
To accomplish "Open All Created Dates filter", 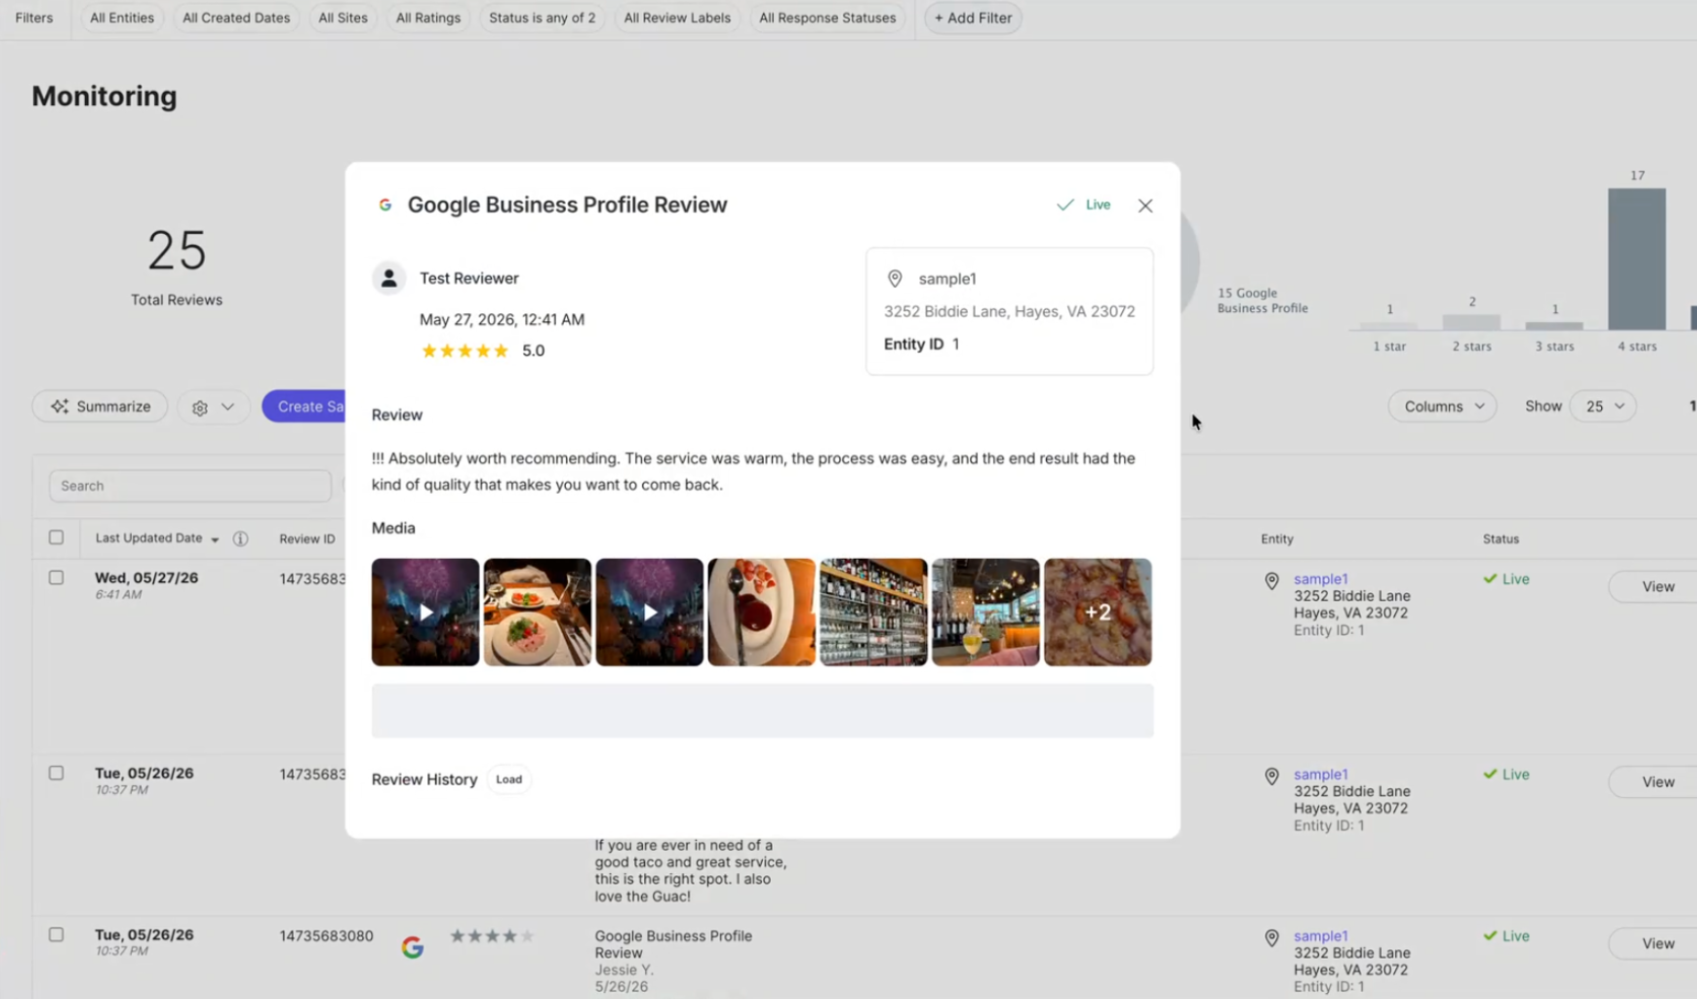I will [236, 18].
